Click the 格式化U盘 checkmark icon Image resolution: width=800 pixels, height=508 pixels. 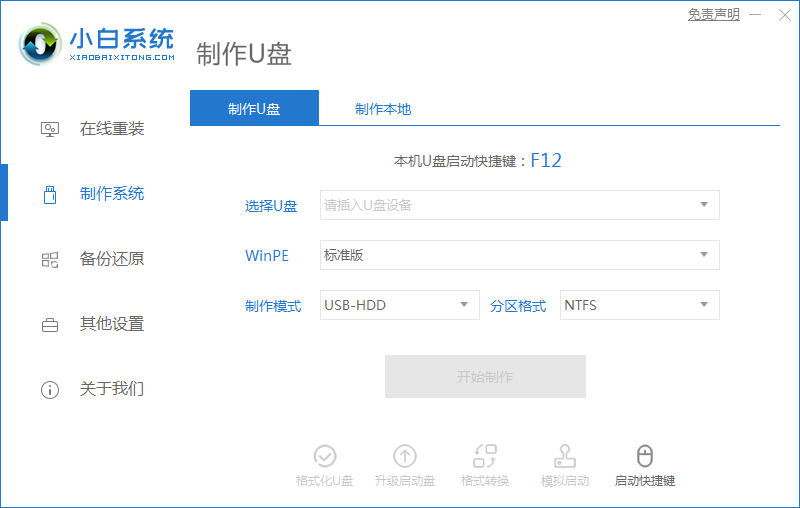coord(324,456)
